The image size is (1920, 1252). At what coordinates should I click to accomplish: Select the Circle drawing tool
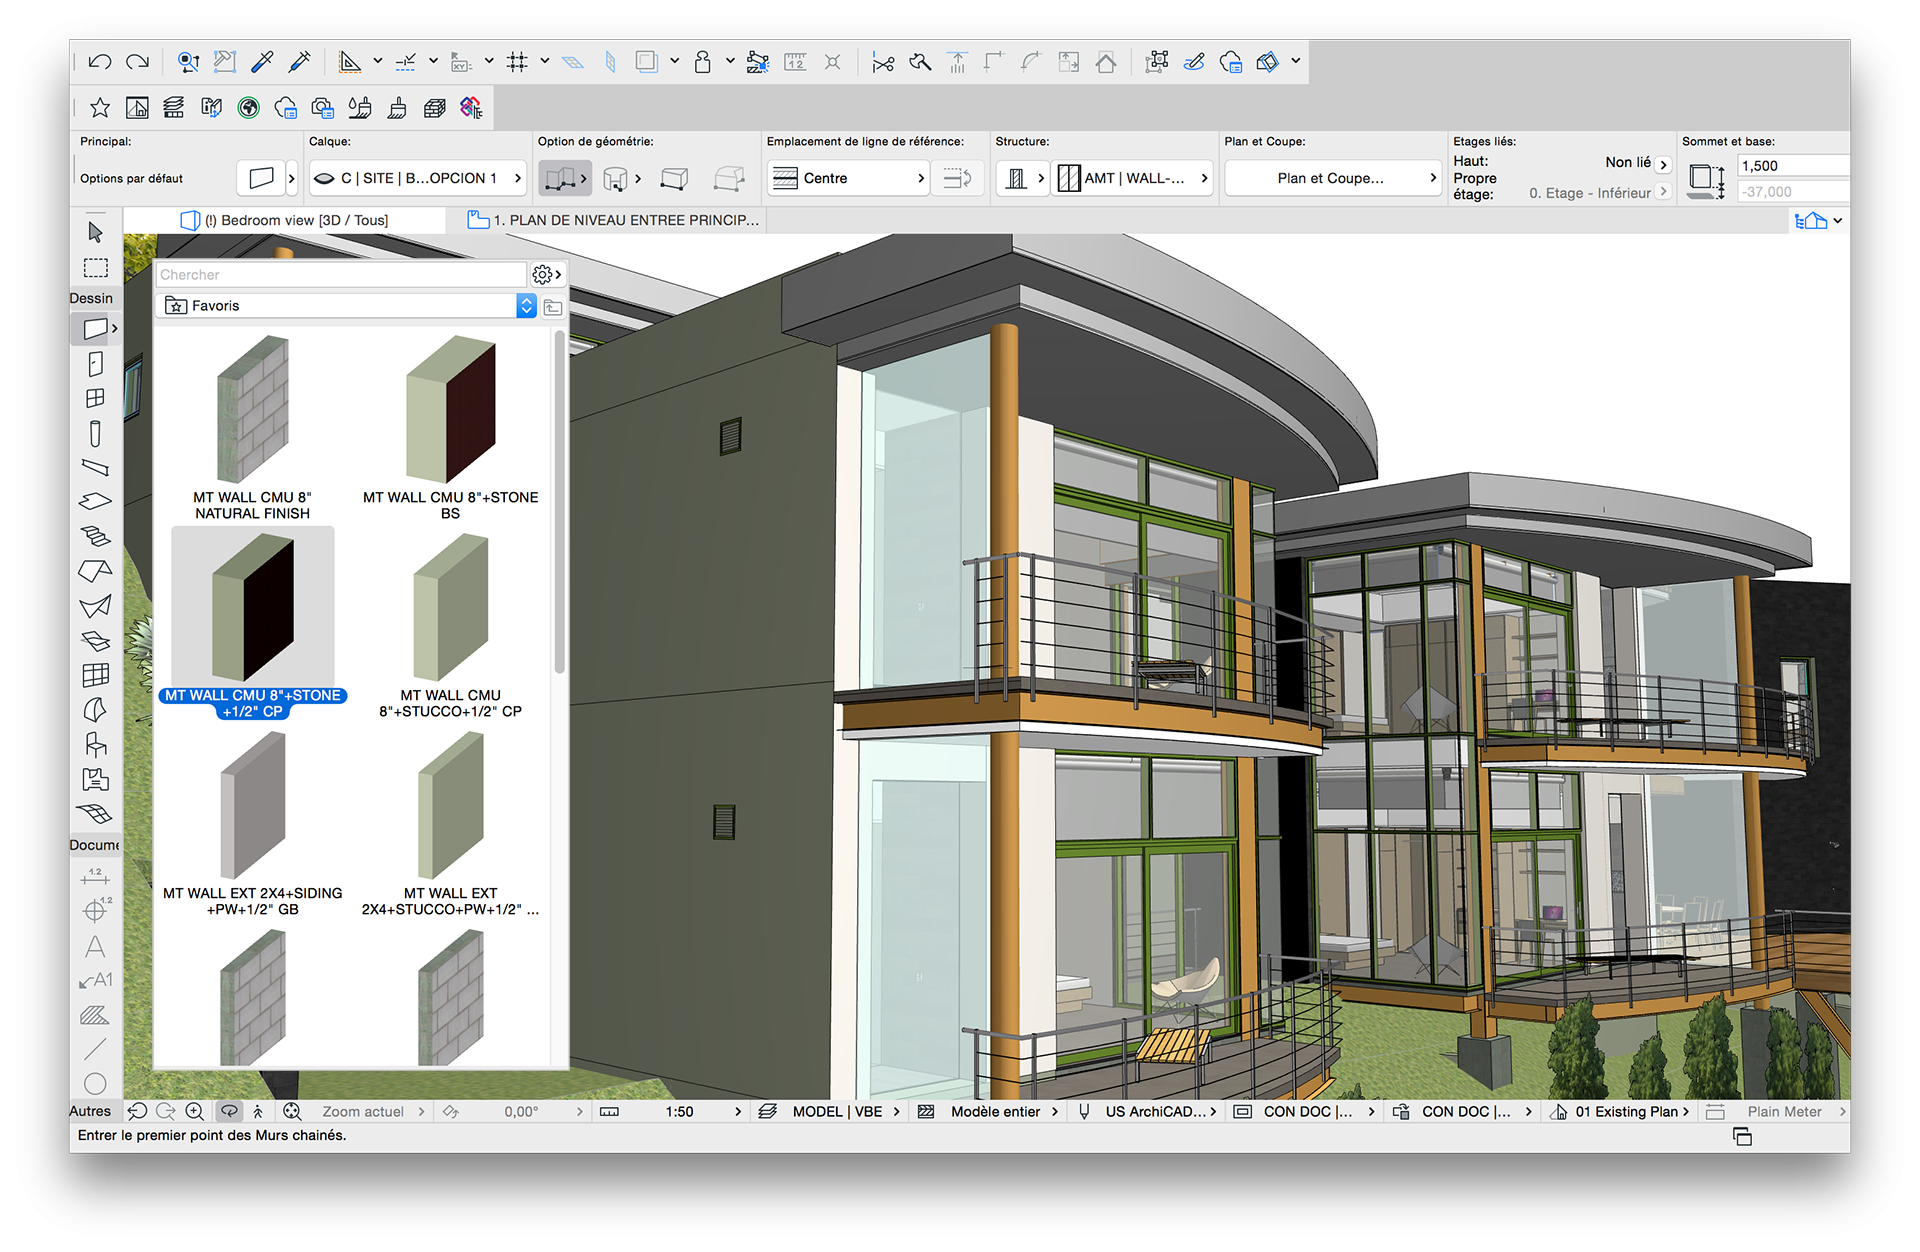[x=95, y=1083]
